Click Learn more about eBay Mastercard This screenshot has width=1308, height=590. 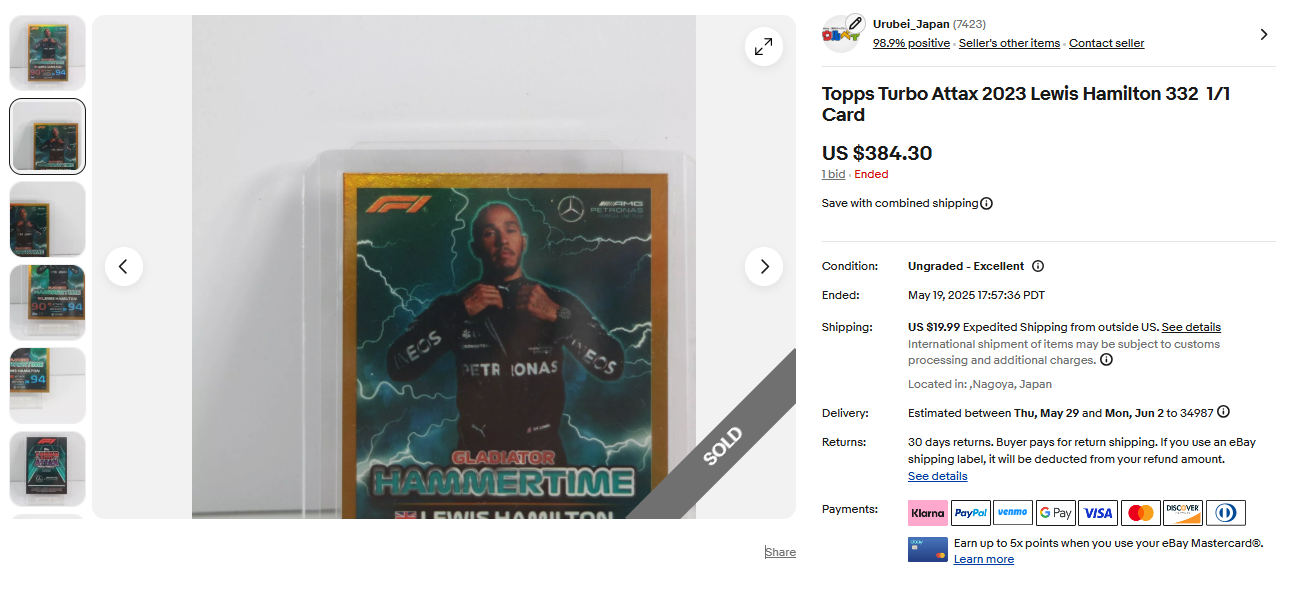984,559
